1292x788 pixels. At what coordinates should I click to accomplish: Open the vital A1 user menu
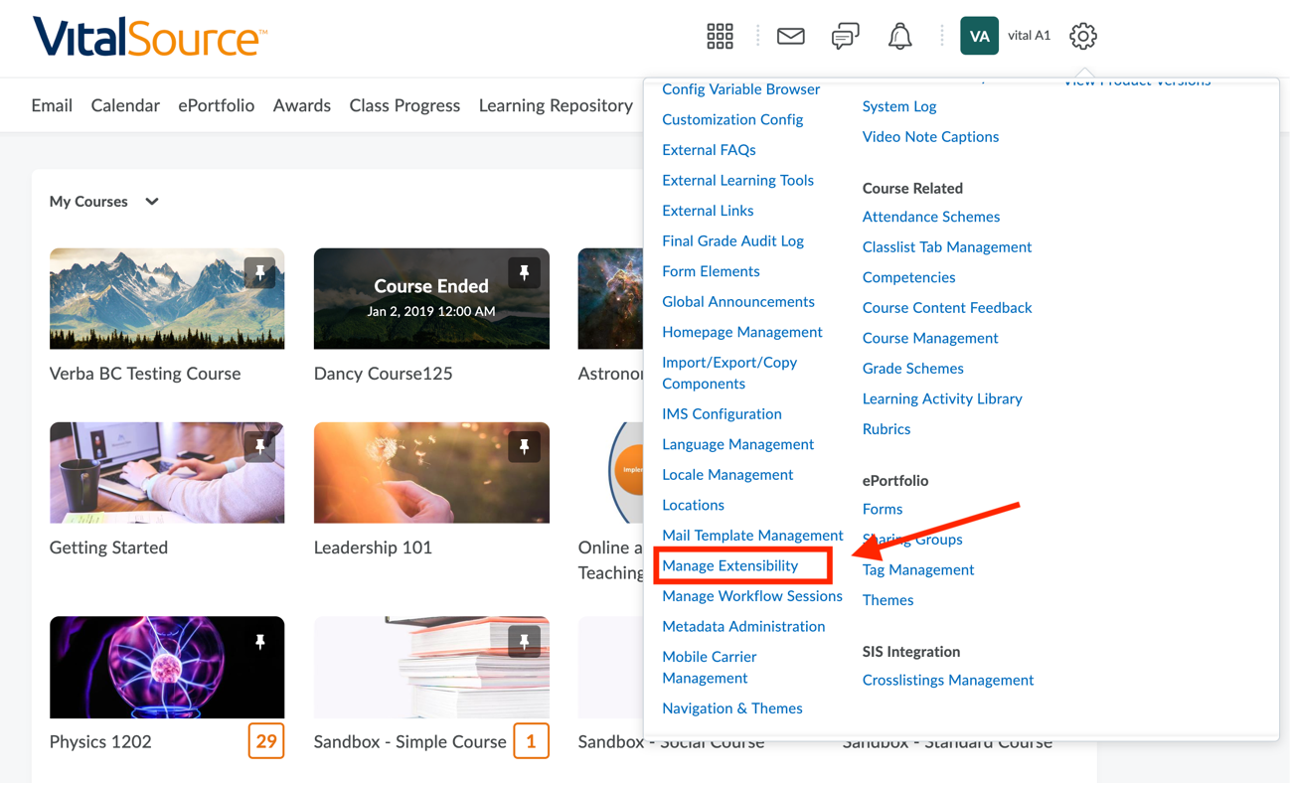click(x=1029, y=36)
